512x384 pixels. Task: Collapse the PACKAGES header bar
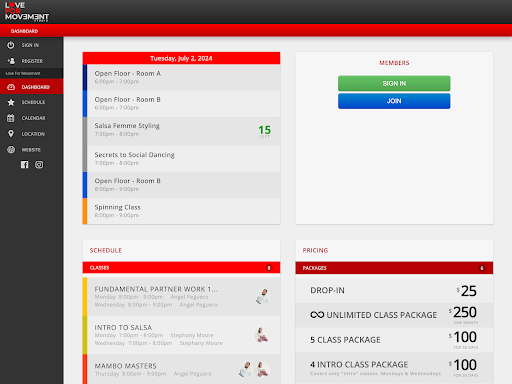point(394,268)
